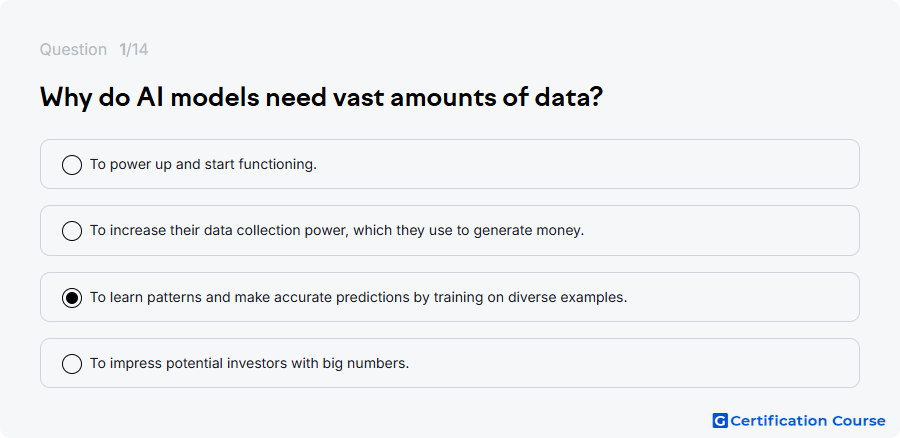This screenshot has height=438, width=900.
Task: Click the words 'AI models' in the heading
Action: [x=197, y=98]
